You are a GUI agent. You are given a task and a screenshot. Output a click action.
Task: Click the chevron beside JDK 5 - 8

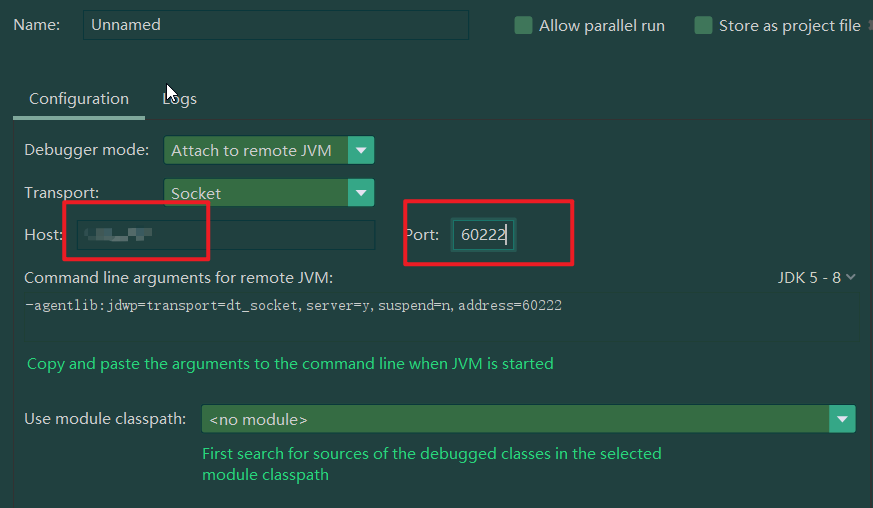pyautogui.click(x=850, y=277)
